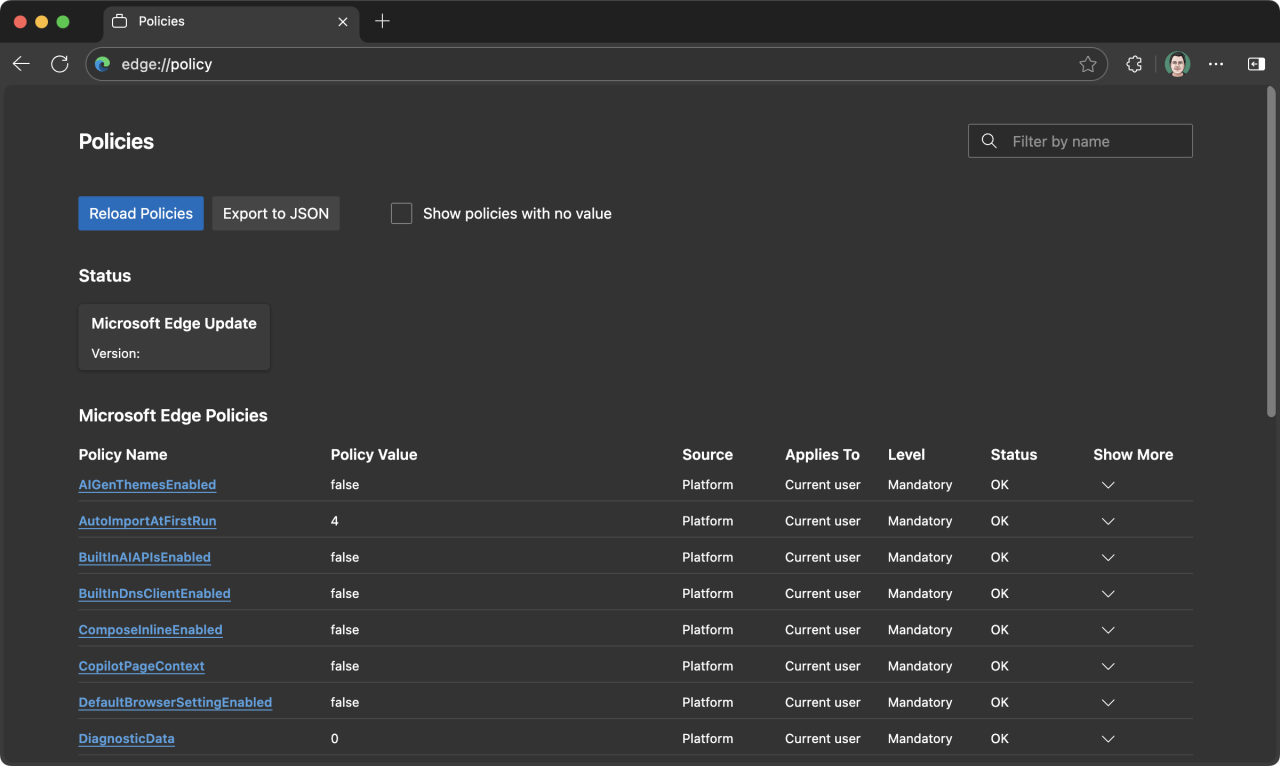Open the user profile avatar
Image resolution: width=1280 pixels, height=766 pixels.
(x=1177, y=64)
